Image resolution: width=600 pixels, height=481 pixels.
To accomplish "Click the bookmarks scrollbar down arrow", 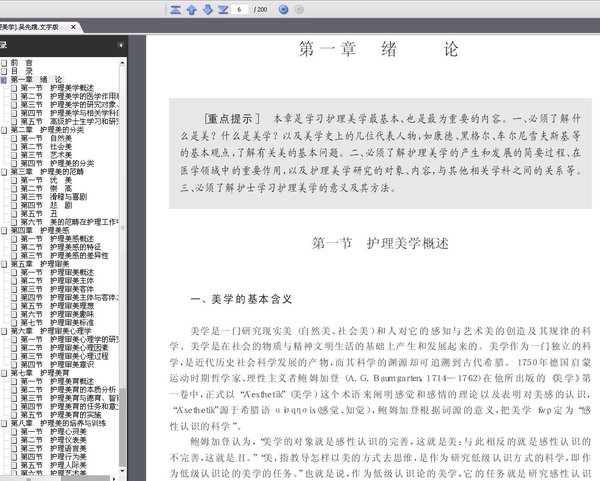I will pos(122,471).
